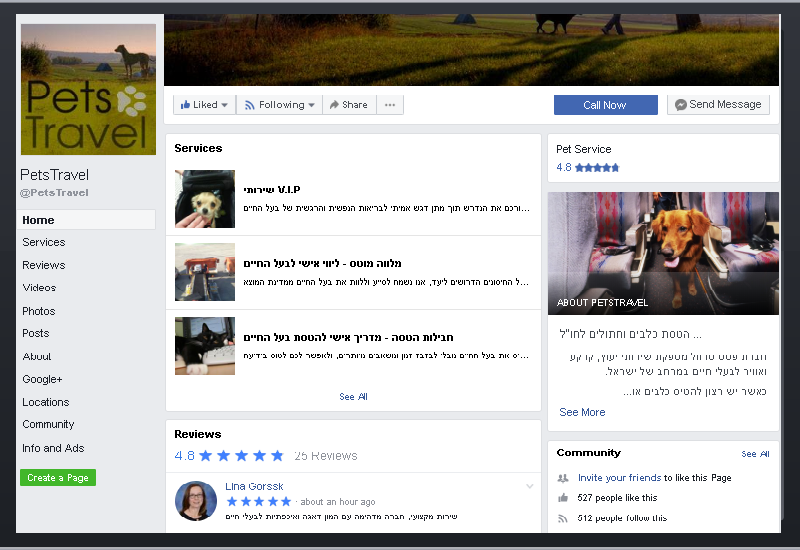800x550 pixels.
Task: Click the Send Message button
Action: pos(718,105)
